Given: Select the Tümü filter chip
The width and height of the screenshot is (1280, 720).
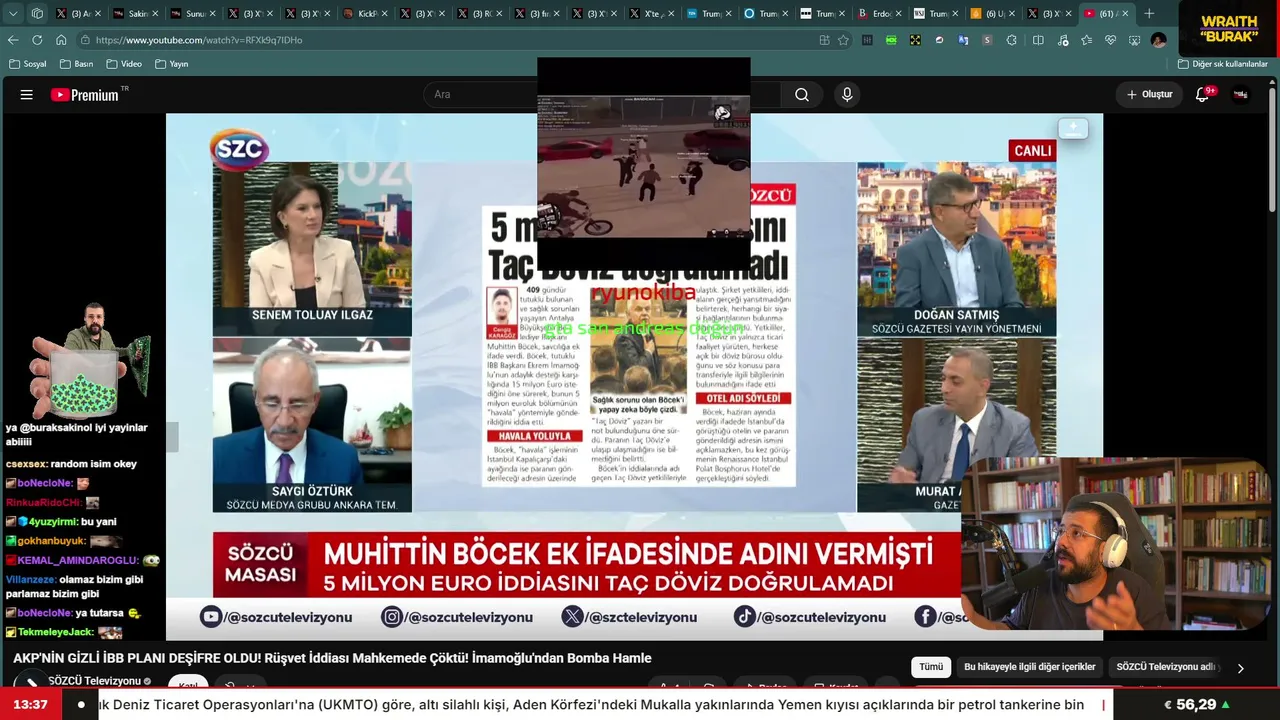Looking at the screenshot, I should 931,667.
